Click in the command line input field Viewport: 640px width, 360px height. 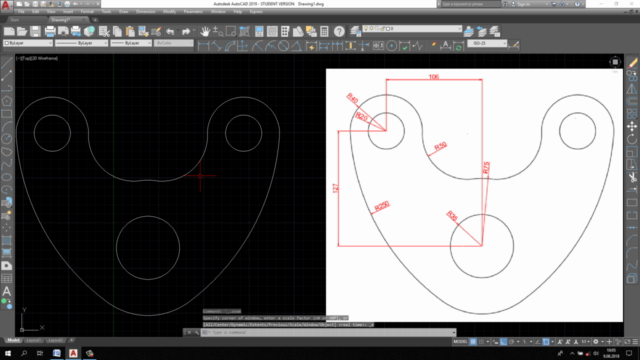tap(328, 332)
